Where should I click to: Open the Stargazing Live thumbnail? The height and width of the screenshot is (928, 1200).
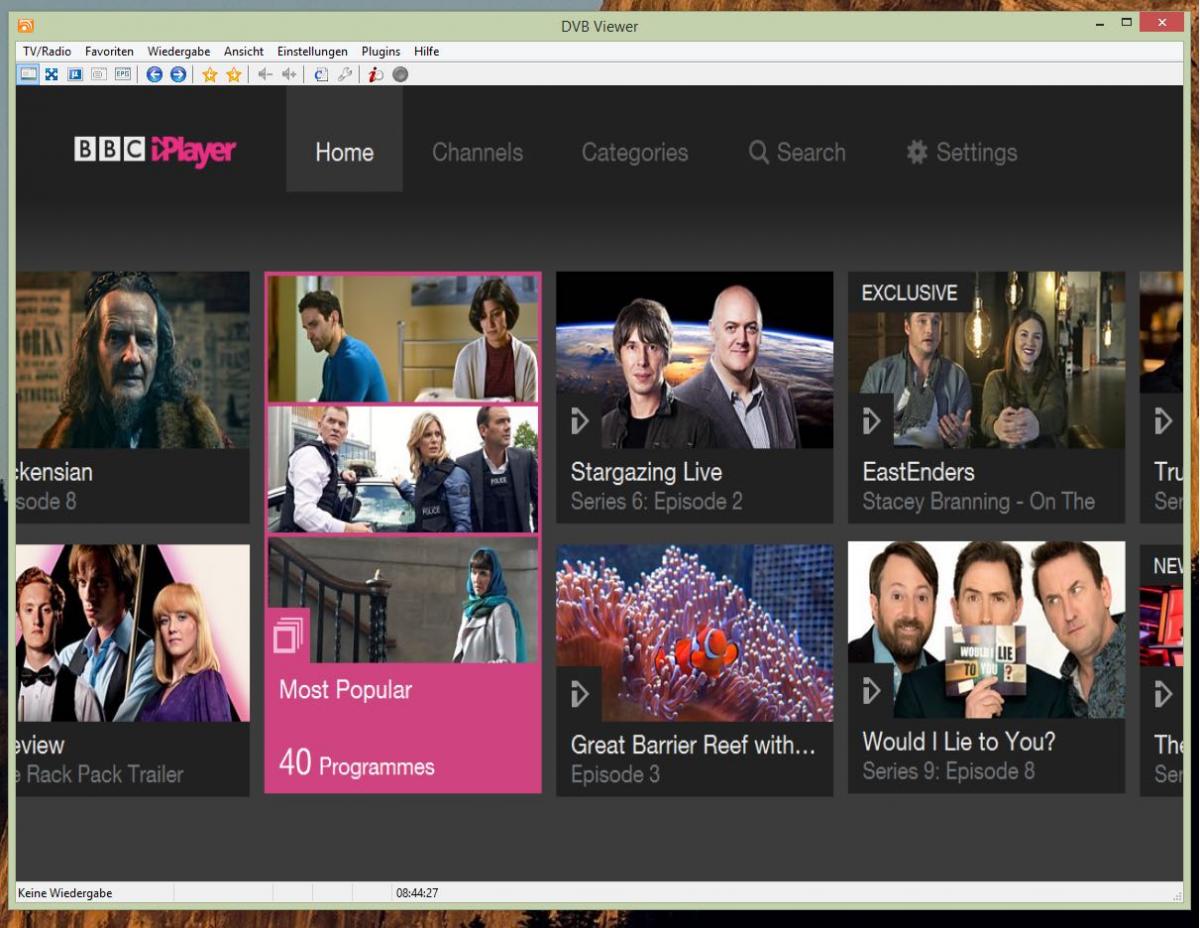(695, 360)
